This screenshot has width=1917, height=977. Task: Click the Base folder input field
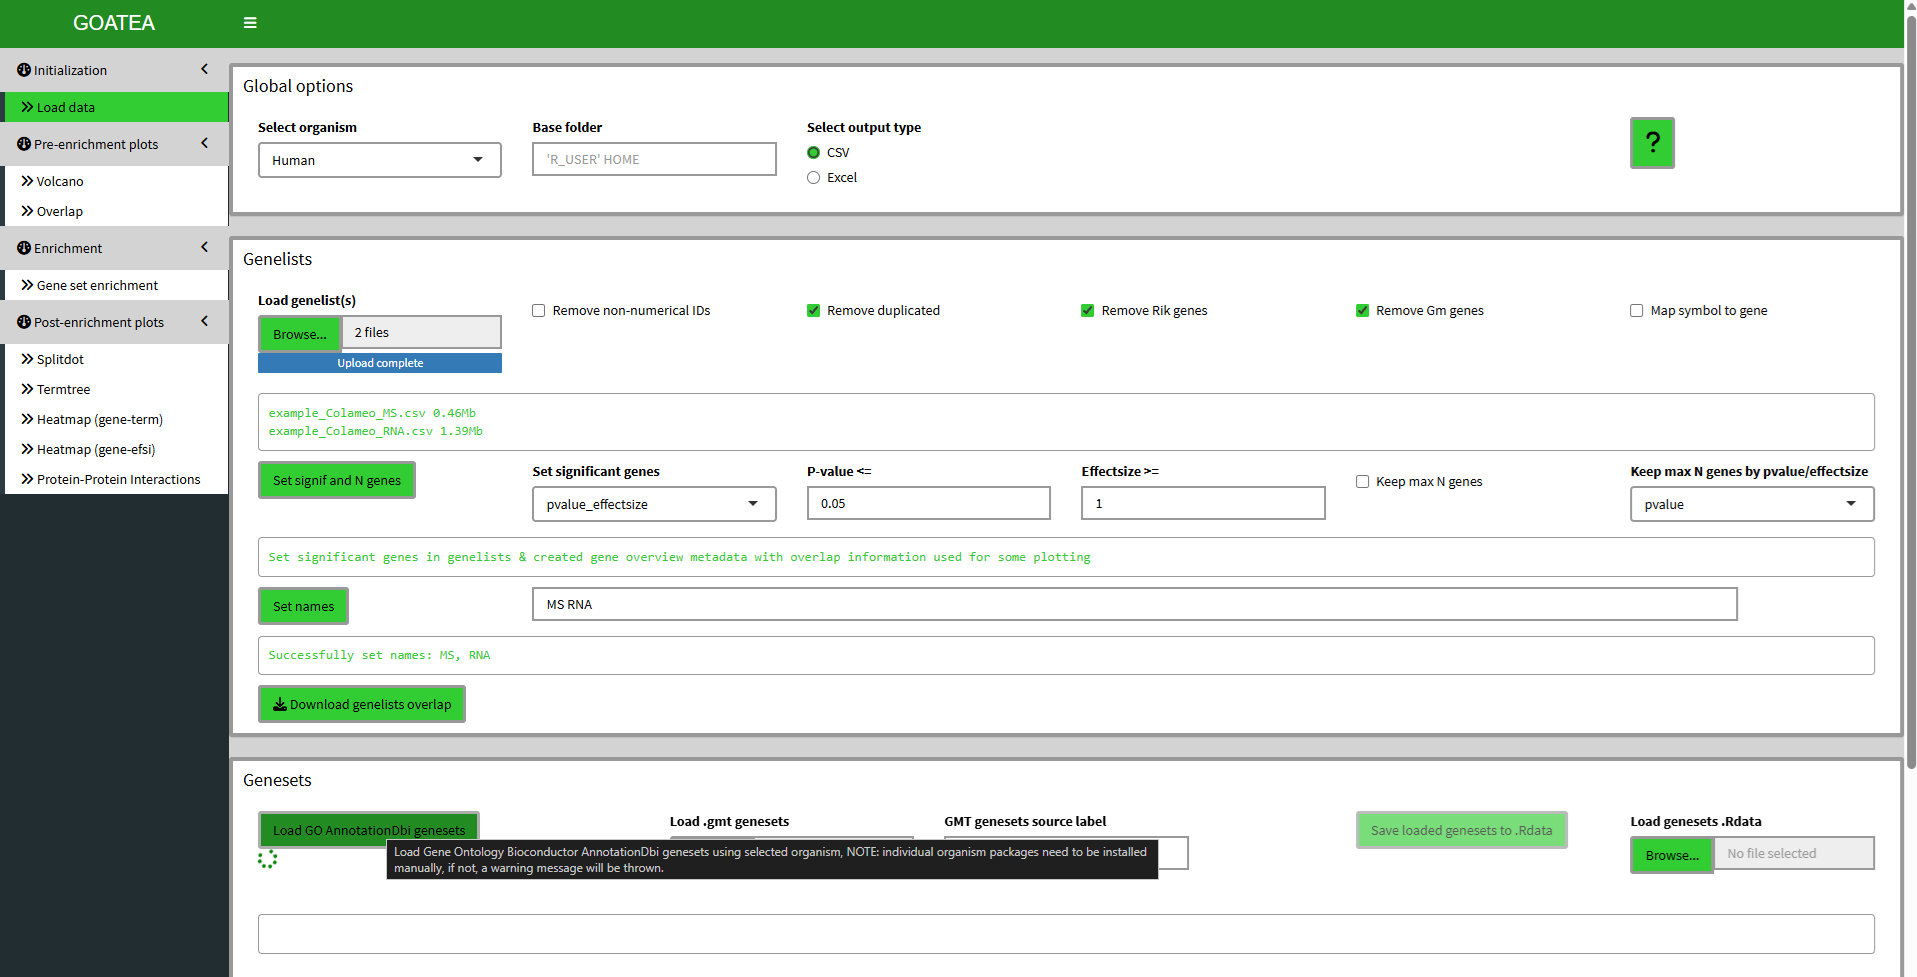[x=654, y=159]
